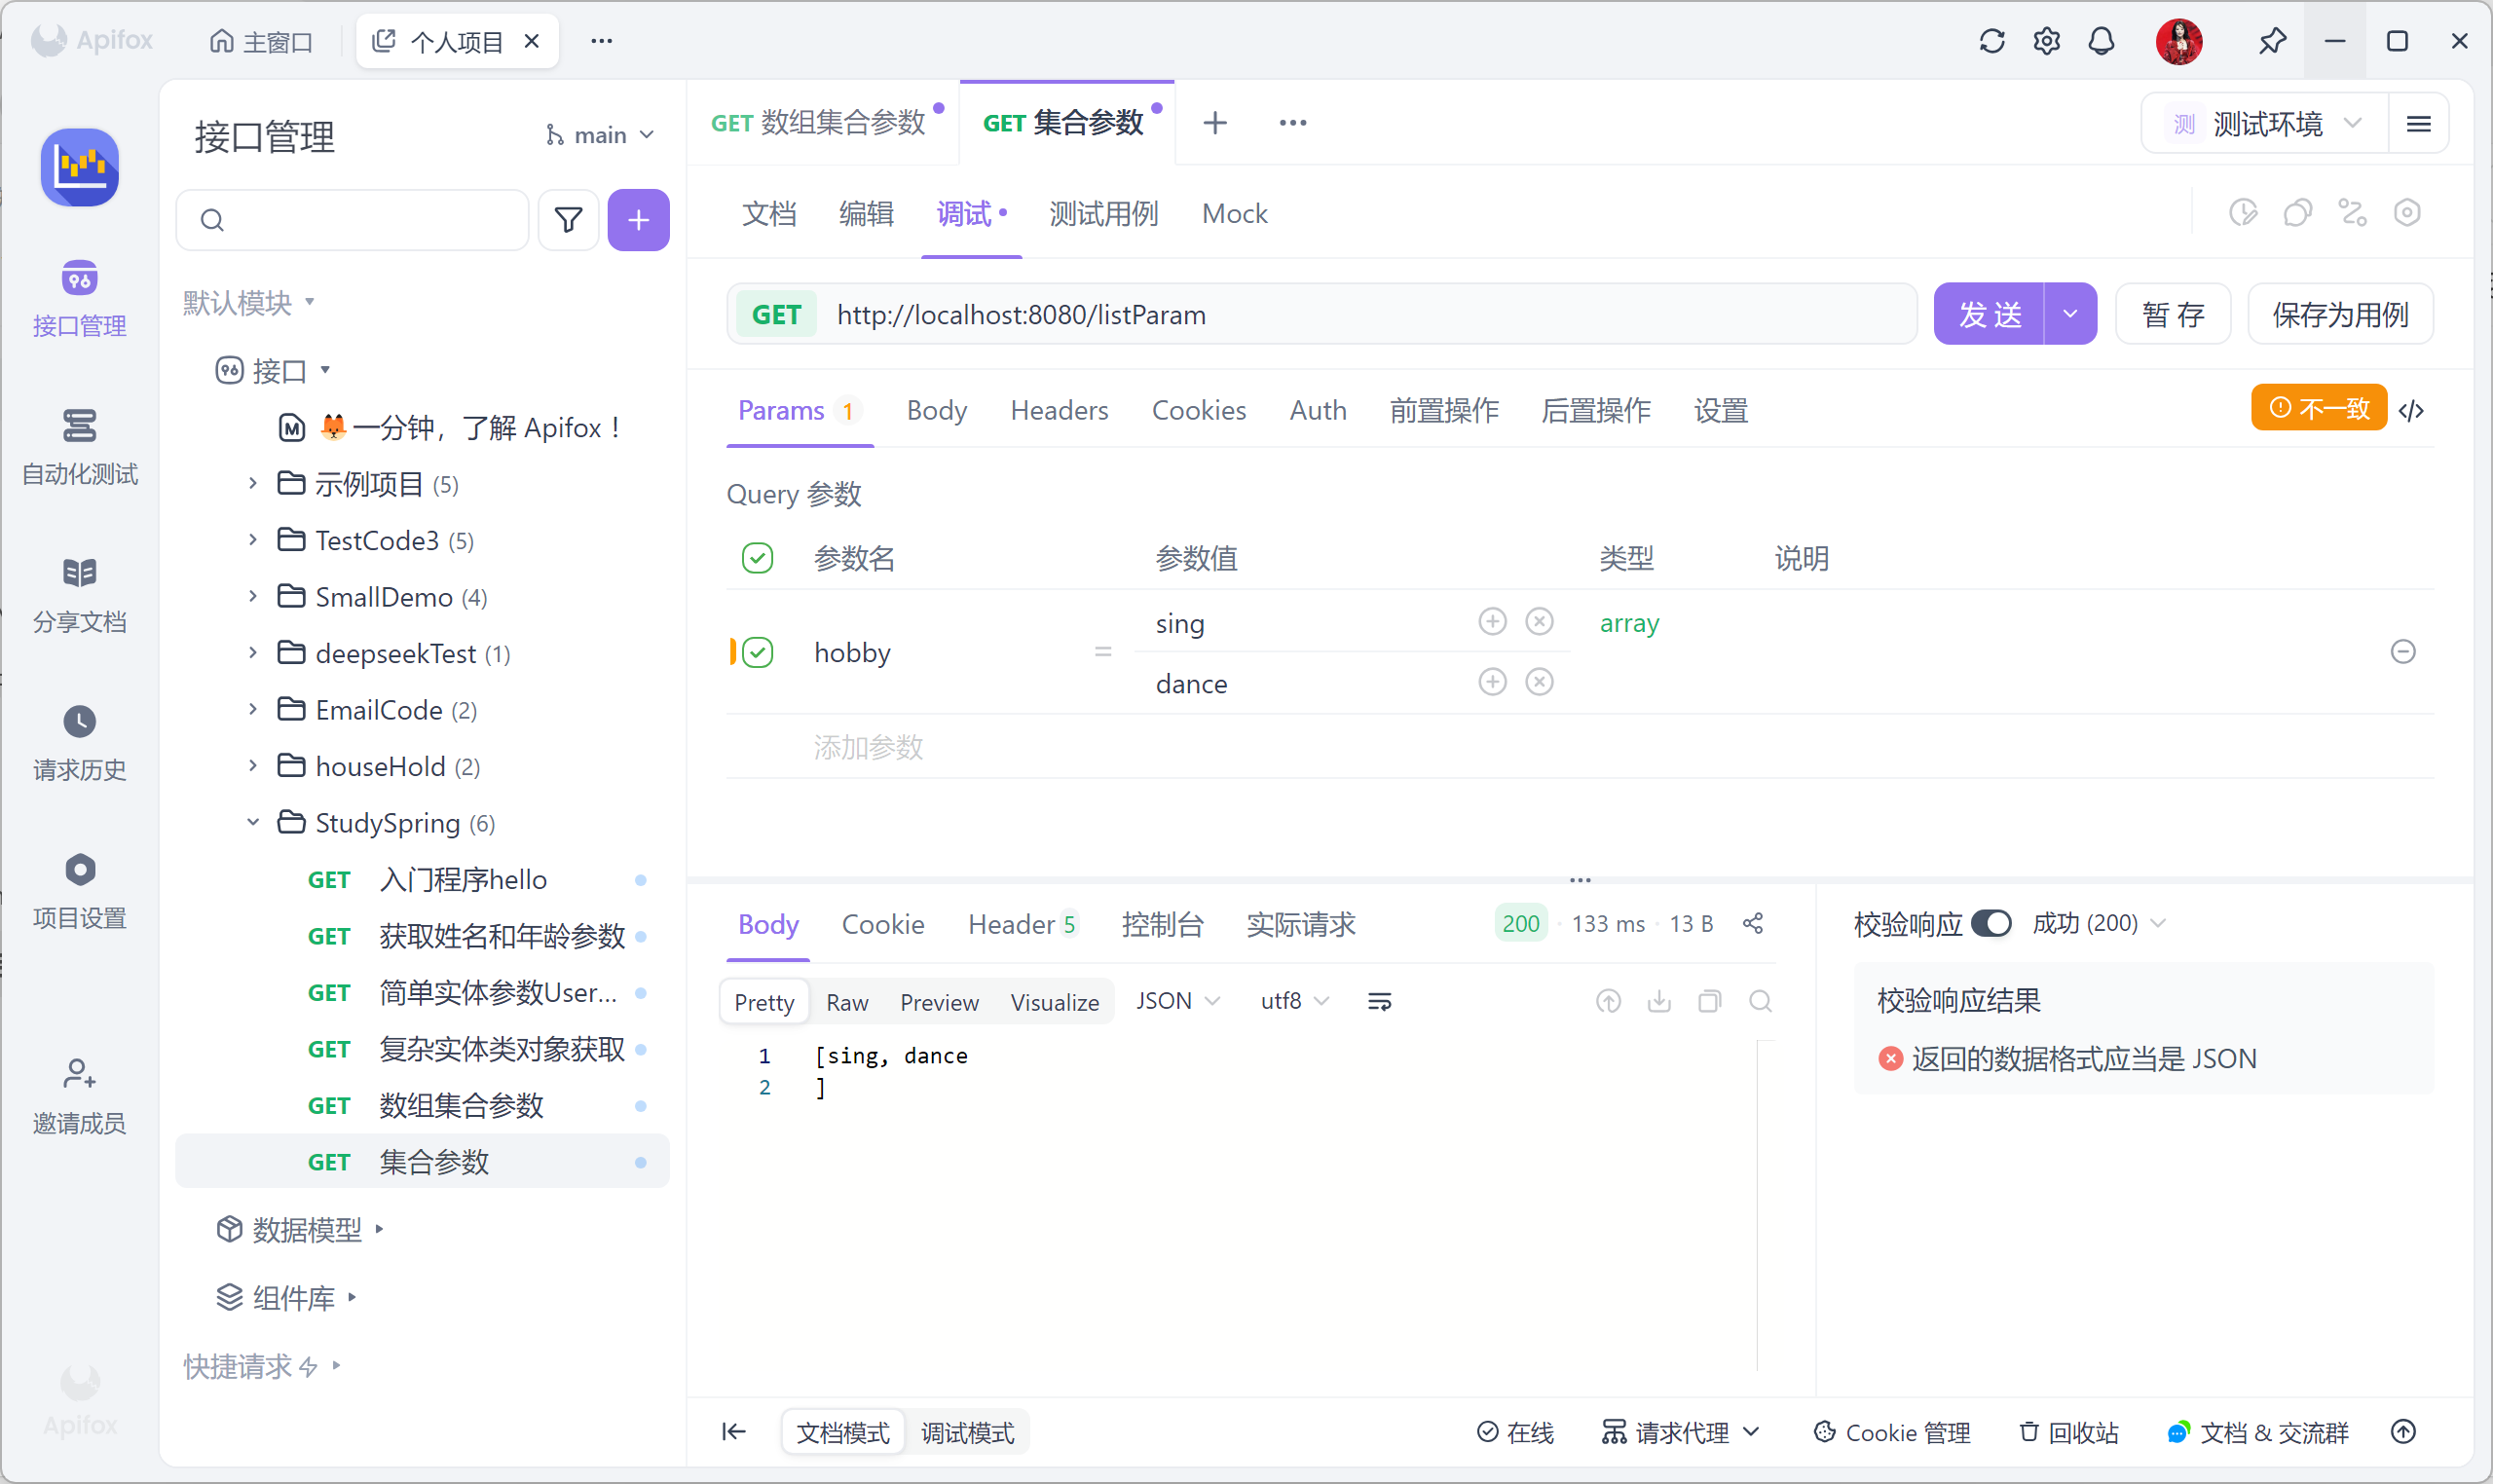The height and width of the screenshot is (1484, 2493).
Task: Open the 自动化测试 sidebar section
Action: 79,447
